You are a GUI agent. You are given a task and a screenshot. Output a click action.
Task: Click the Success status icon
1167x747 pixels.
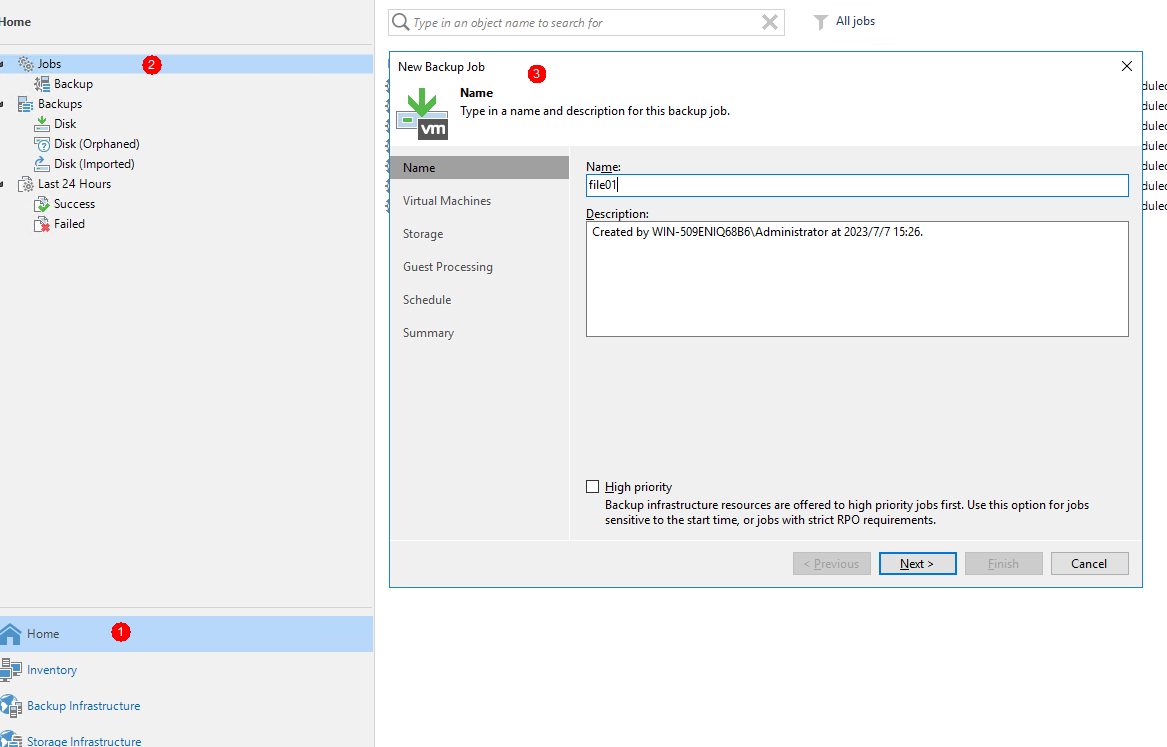[42, 204]
